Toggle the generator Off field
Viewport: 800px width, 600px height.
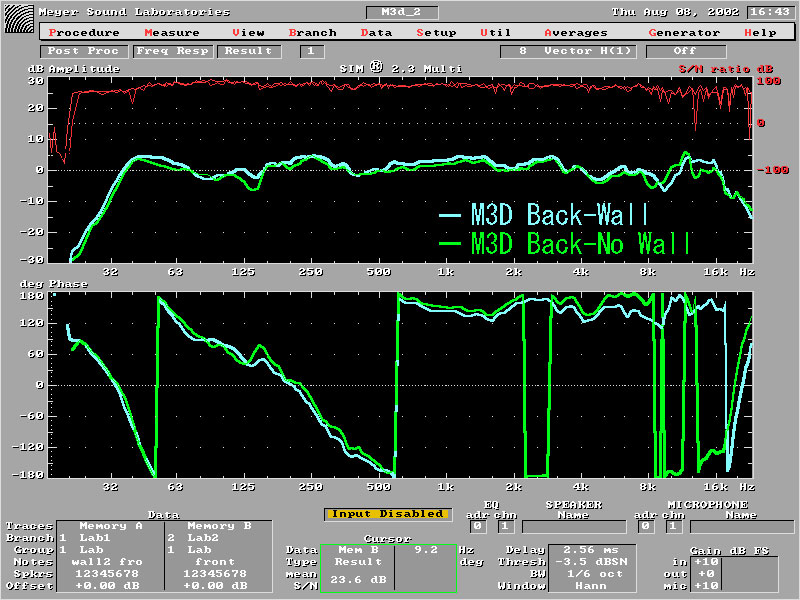685,51
